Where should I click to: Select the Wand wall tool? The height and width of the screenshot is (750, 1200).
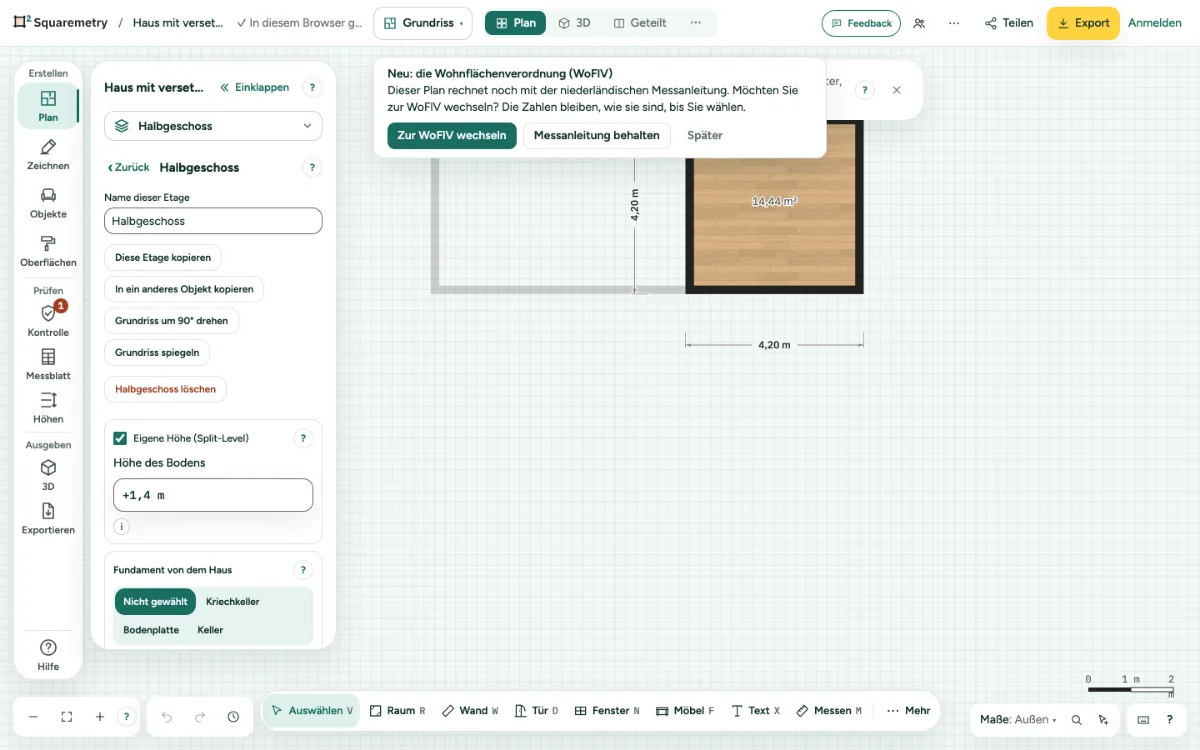coord(470,711)
